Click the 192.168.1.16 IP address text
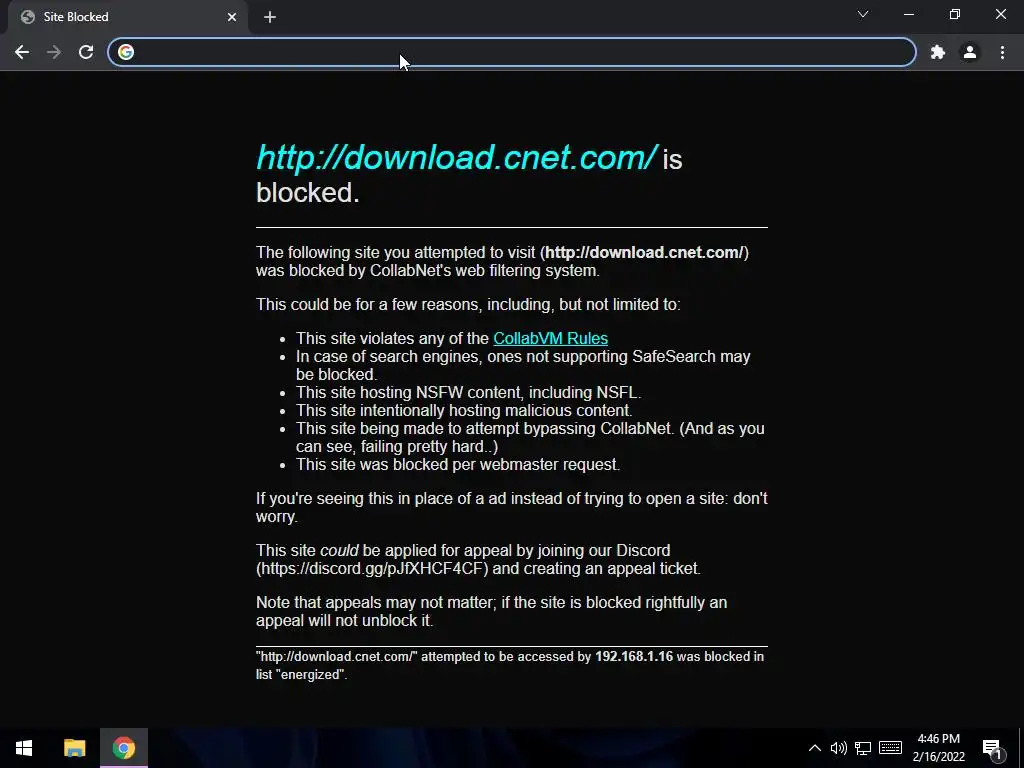Screen dimensions: 1024x768 (x=633, y=656)
